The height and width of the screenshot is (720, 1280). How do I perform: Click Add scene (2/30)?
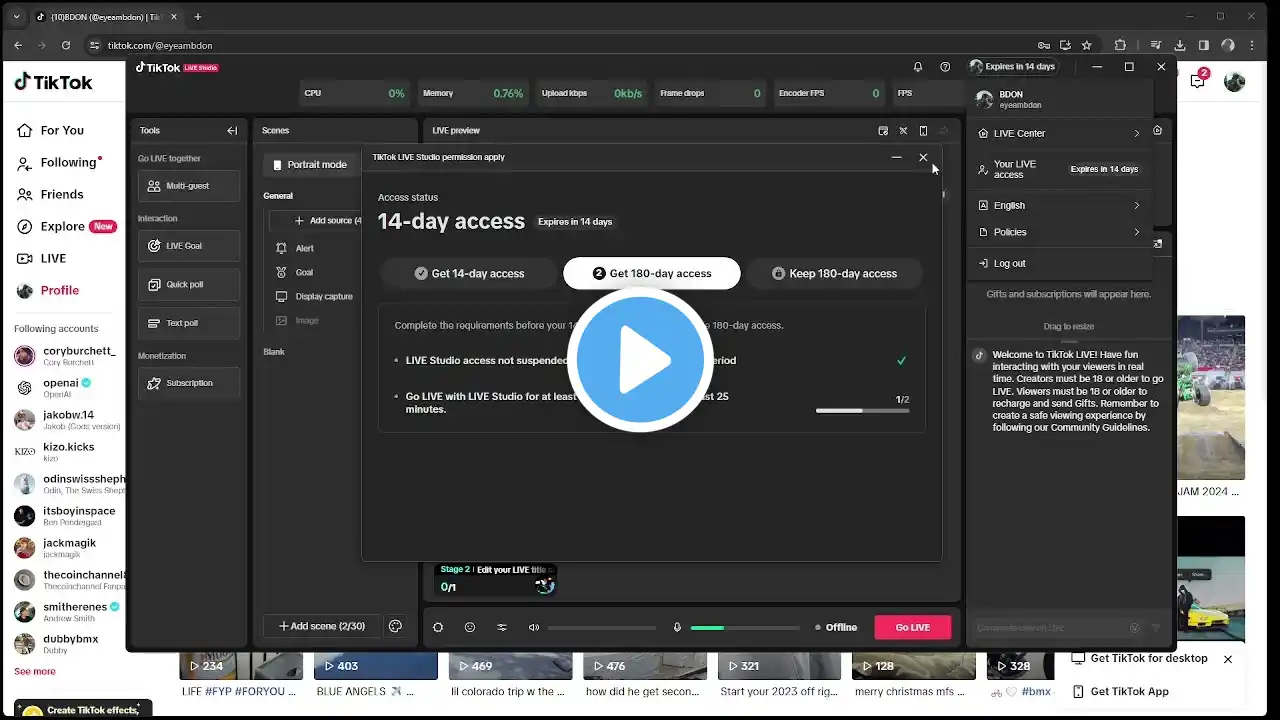tap(322, 626)
